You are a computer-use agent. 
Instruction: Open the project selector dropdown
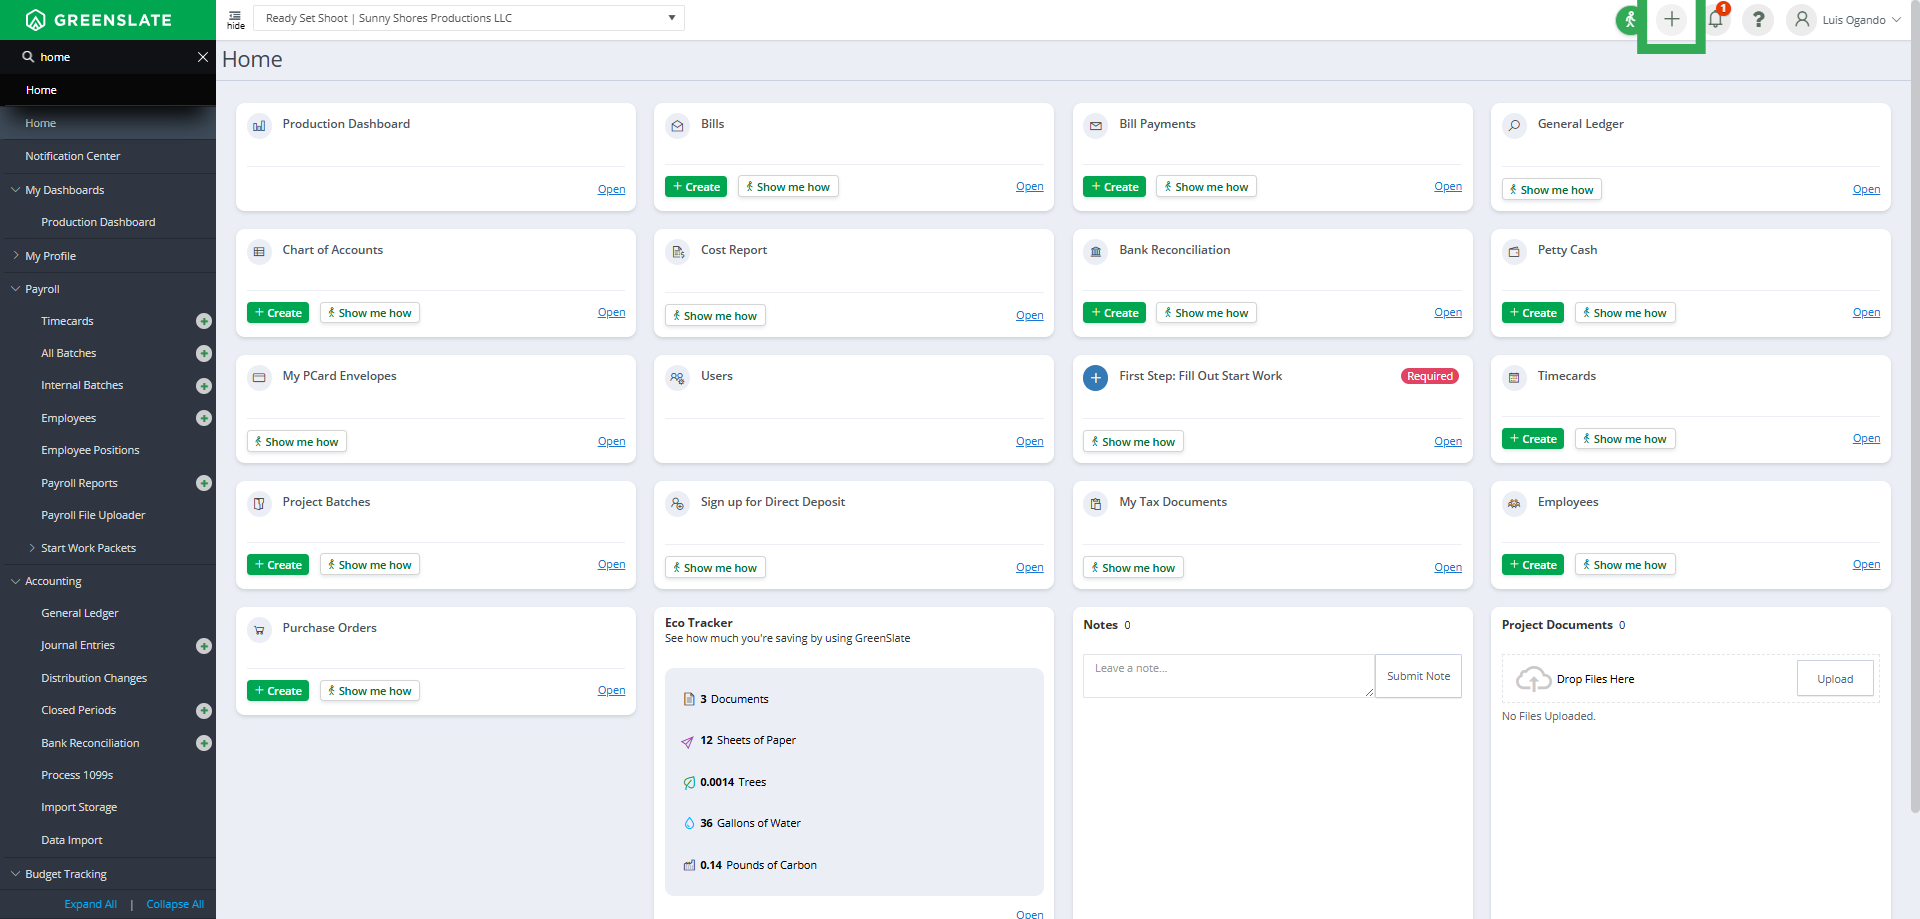click(x=671, y=18)
